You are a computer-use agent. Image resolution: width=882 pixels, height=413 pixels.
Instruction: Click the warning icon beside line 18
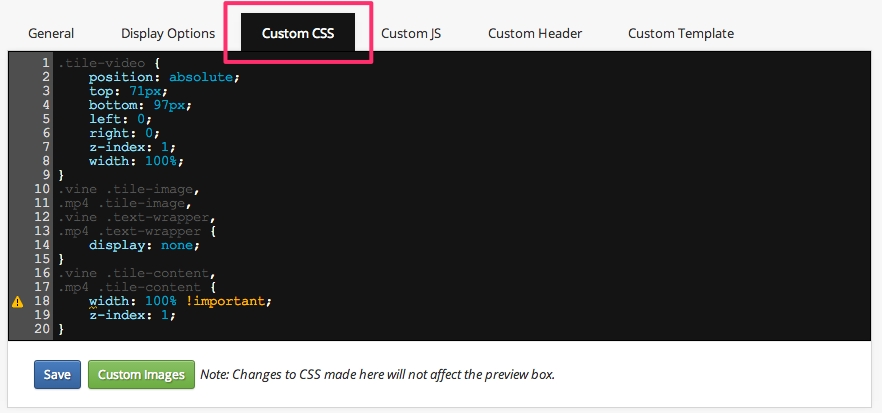click(x=17, y=301)
